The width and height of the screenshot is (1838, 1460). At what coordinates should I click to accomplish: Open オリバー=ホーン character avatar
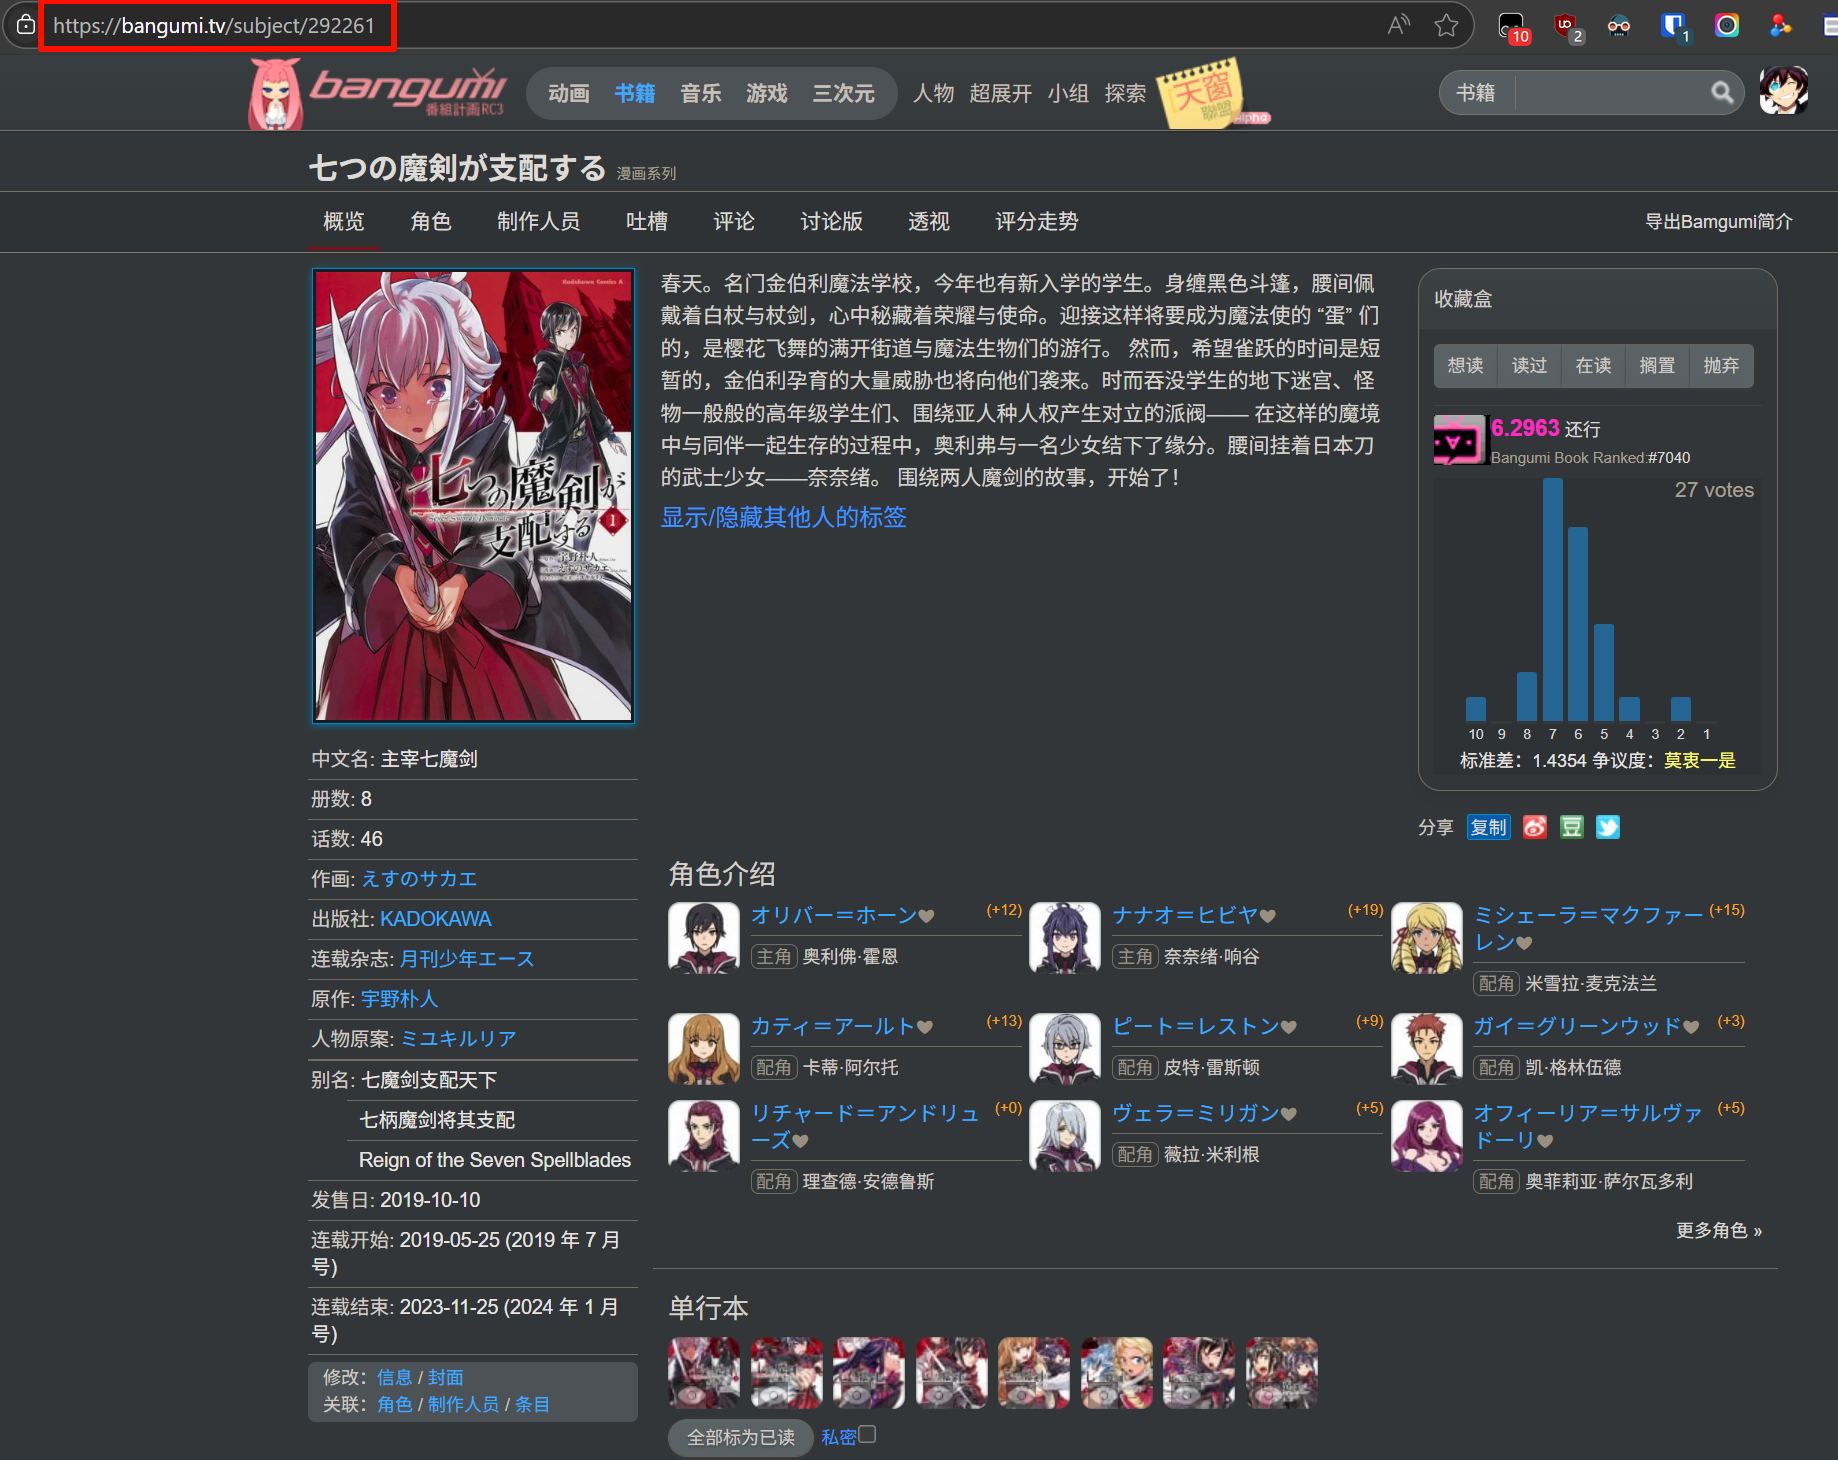[704, 938]
